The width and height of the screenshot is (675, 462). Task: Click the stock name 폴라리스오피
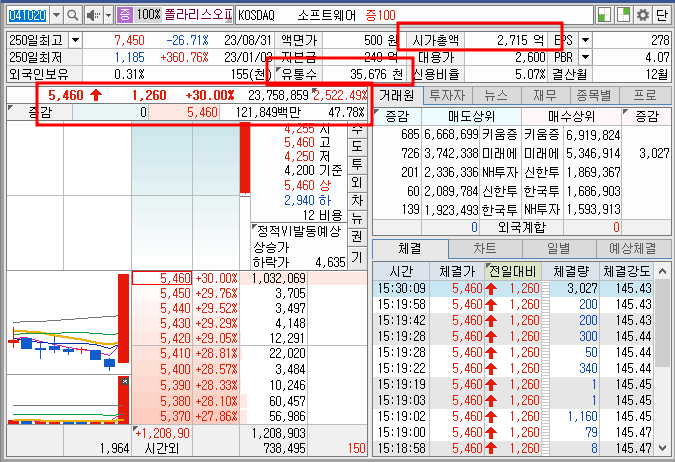tap(198, 15)
